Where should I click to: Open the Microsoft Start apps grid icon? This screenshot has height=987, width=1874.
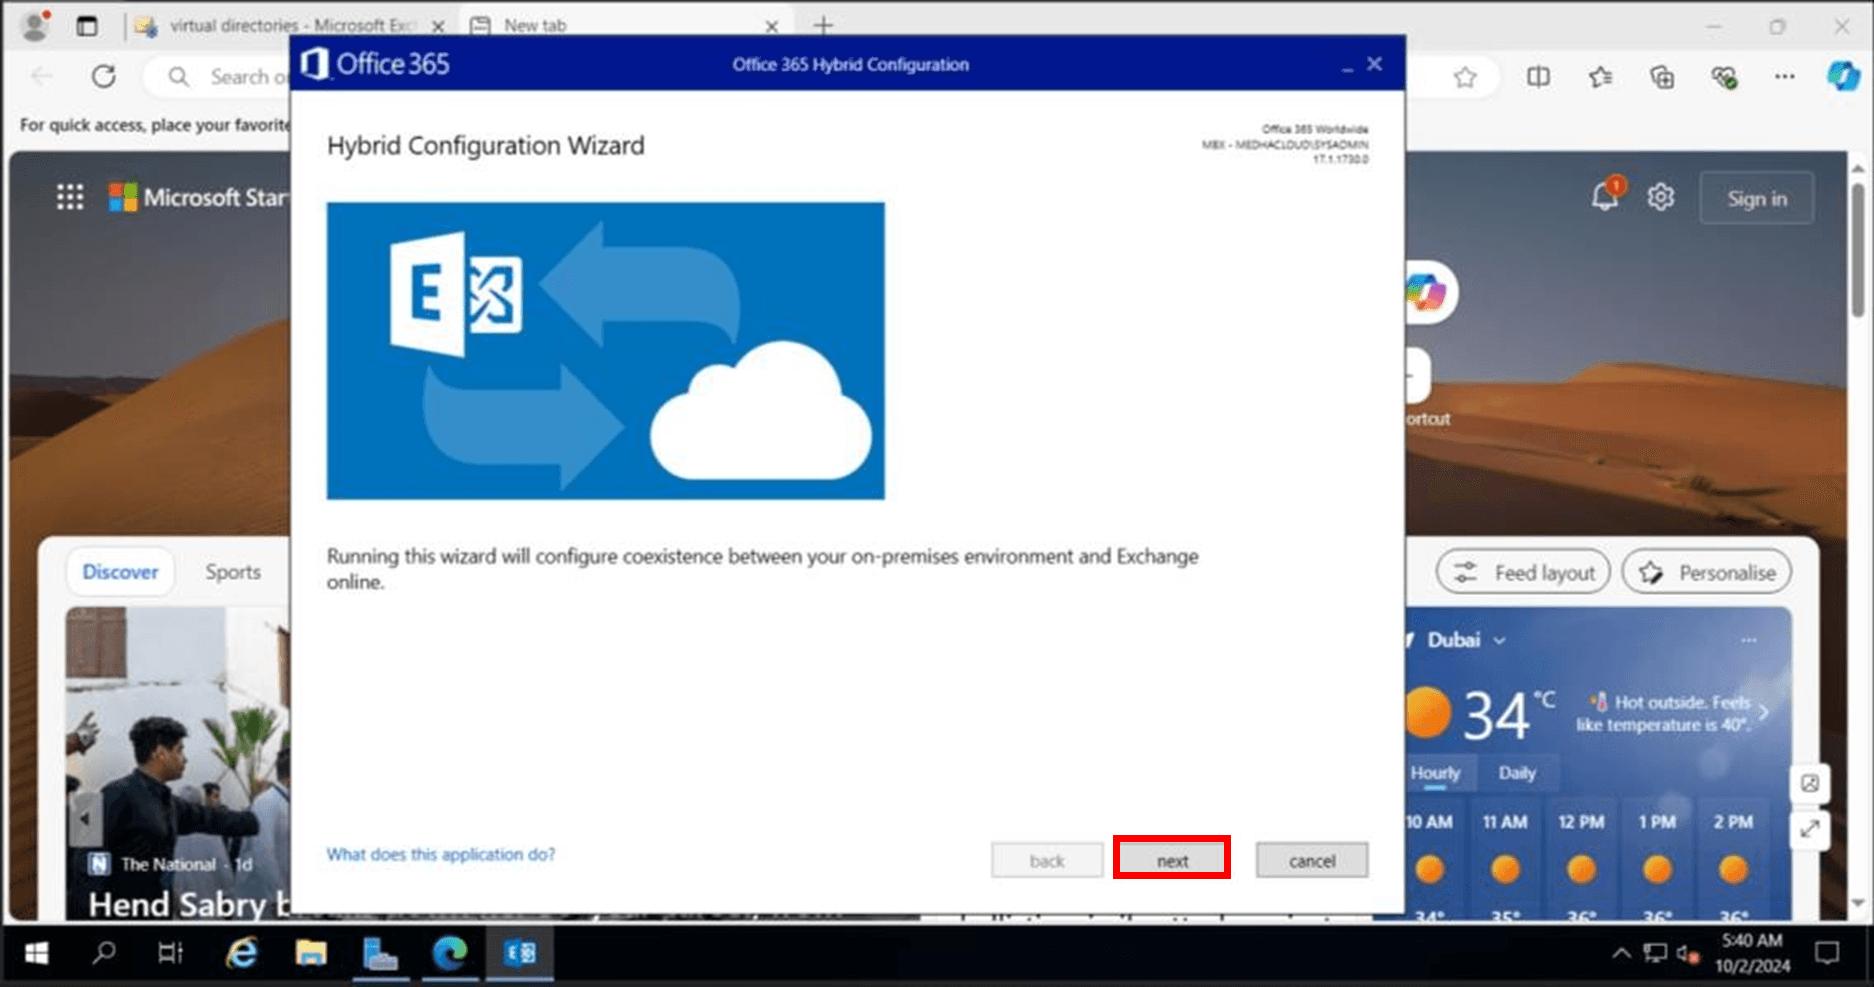click(x=70, y=197)
